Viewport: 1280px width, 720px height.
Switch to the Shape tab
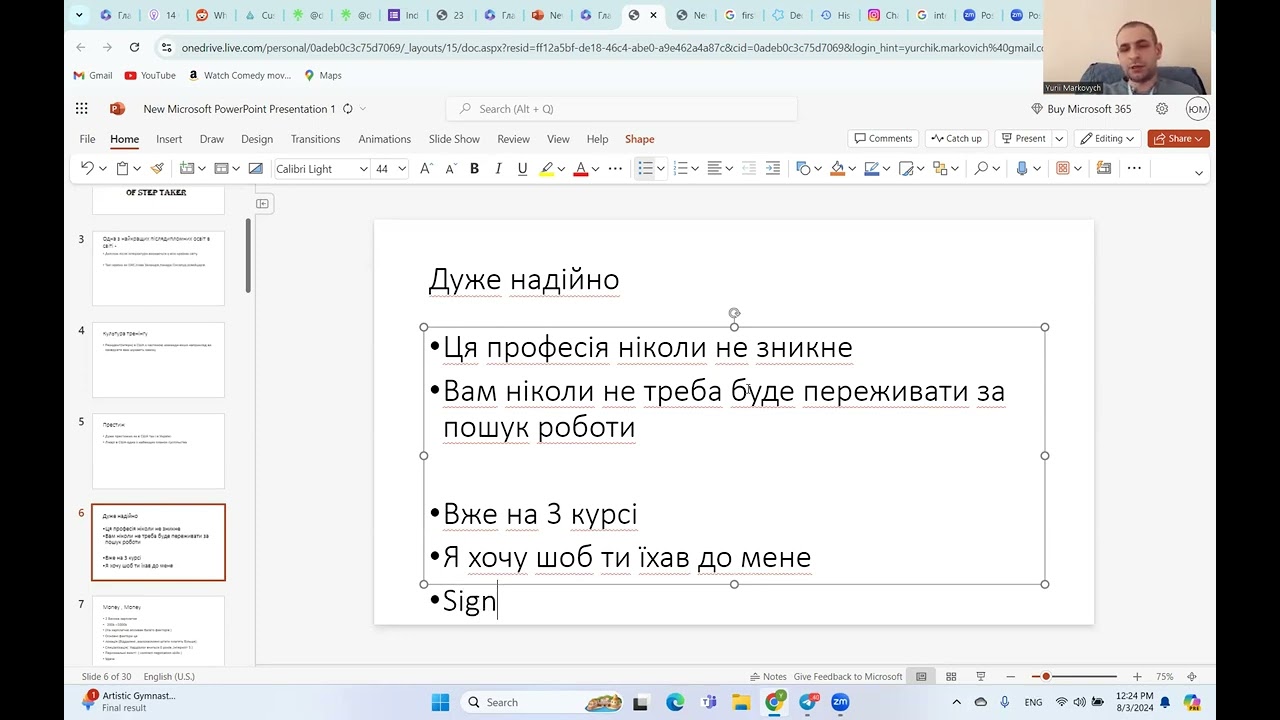point(640,139)
